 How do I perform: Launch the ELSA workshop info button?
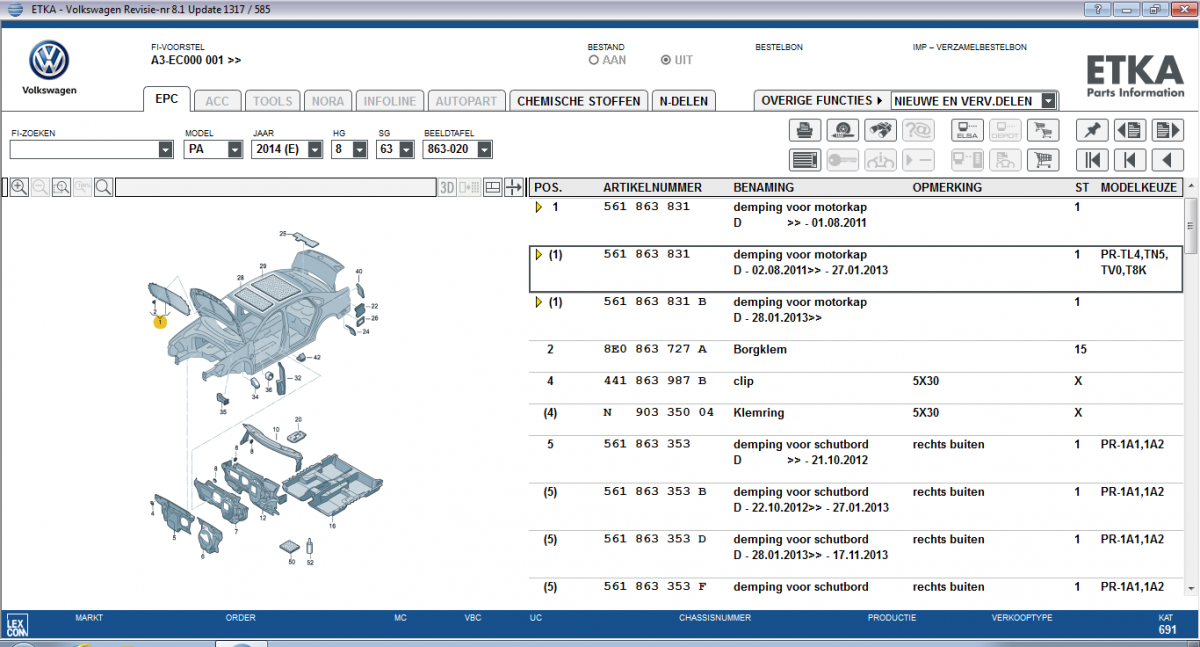click(966, 130)
